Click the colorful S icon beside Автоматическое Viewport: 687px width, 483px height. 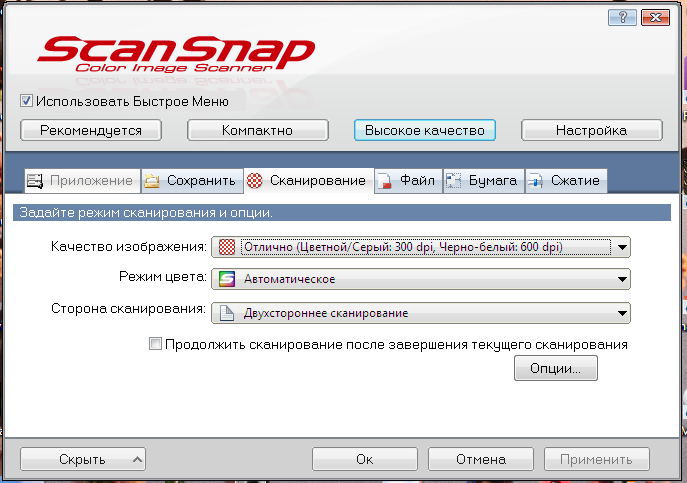pyautogui.click(x=227, y=279)
